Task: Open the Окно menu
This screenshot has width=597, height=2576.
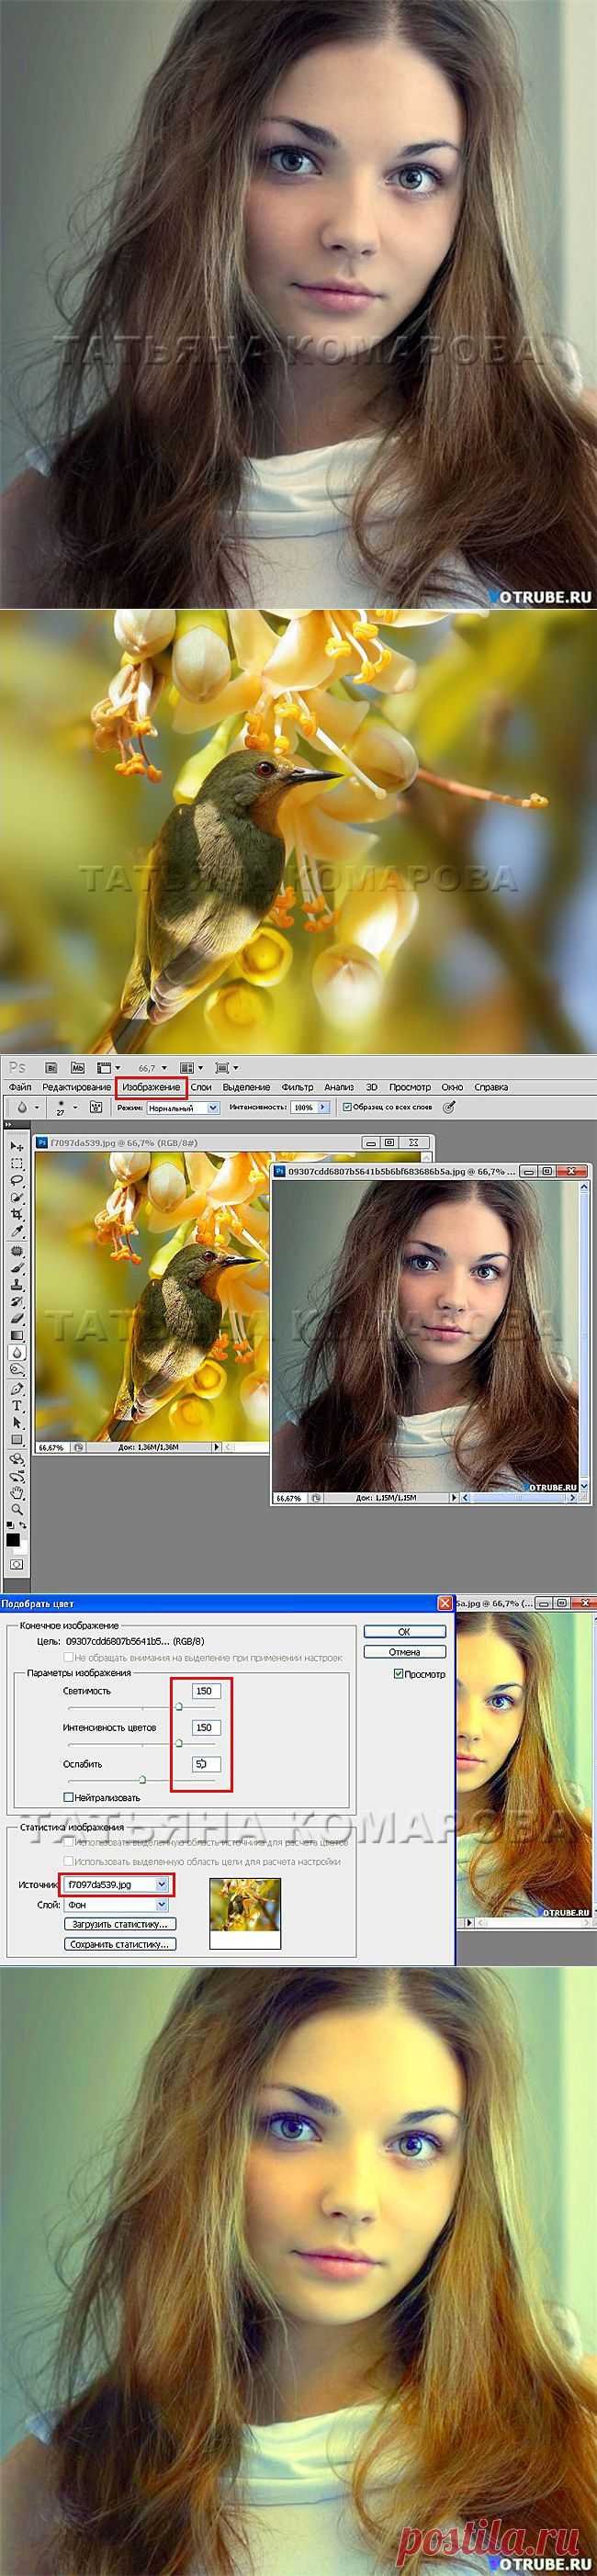Action: [452, 1087]
